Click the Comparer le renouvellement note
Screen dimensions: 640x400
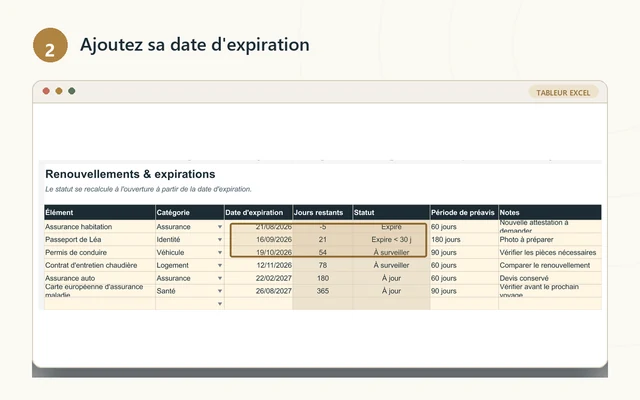[x=550, y=265]
